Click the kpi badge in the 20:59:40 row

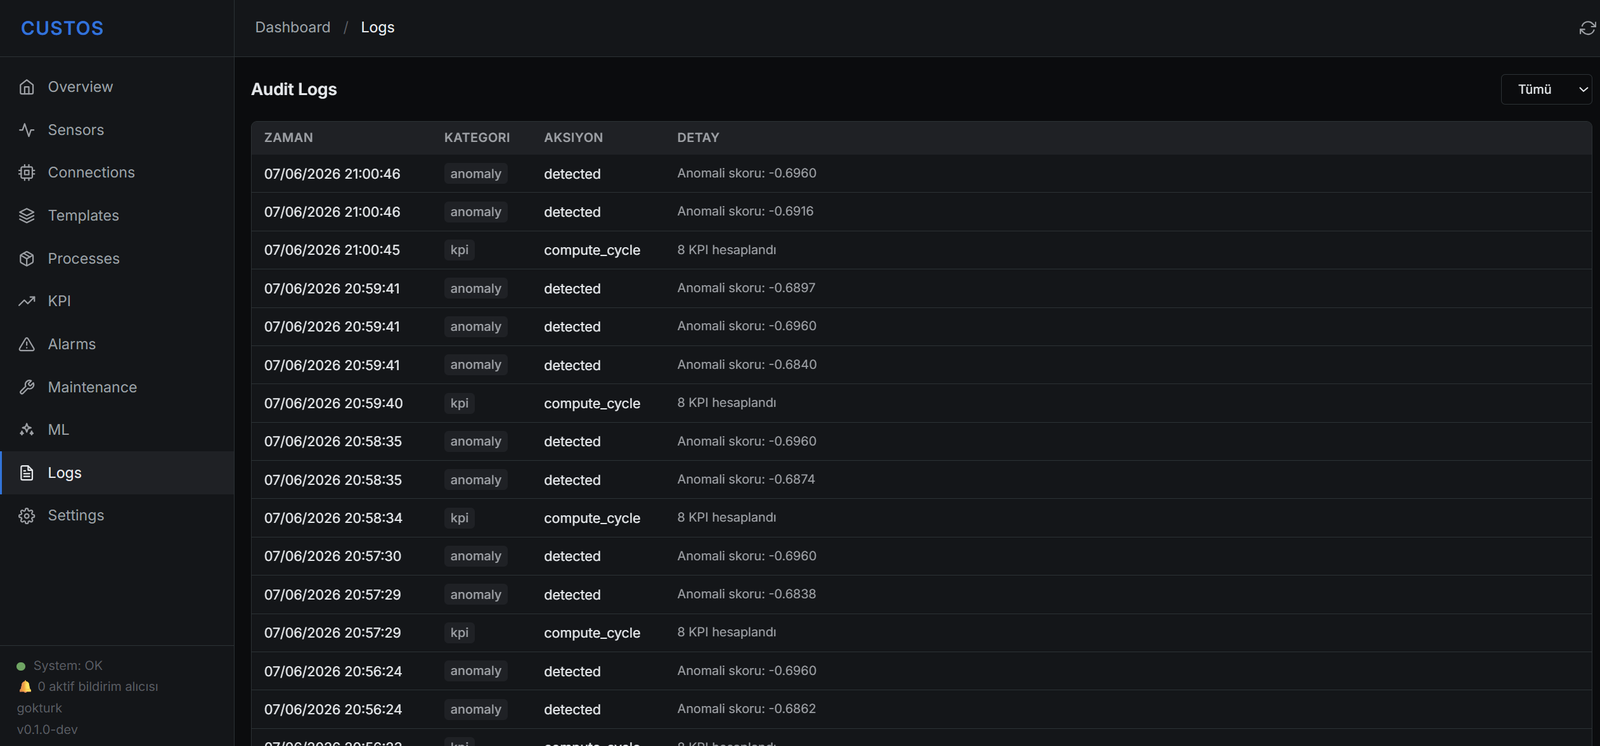click(459, 403)
